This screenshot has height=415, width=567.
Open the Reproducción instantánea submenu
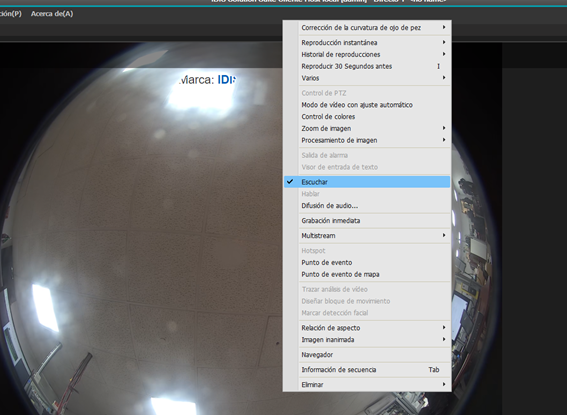click(367, 42)
